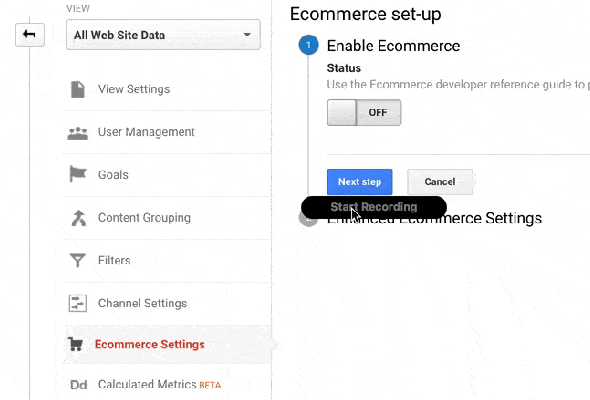Select Ecommerce Settings in sidebar
The width and height of the screenshot is (590, 400).
[x=150, y=344]
